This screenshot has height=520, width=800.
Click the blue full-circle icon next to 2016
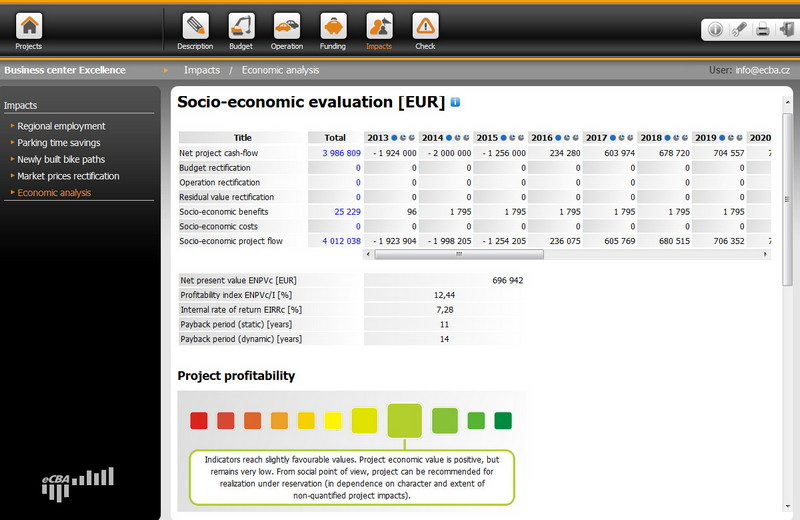(558, 138)
